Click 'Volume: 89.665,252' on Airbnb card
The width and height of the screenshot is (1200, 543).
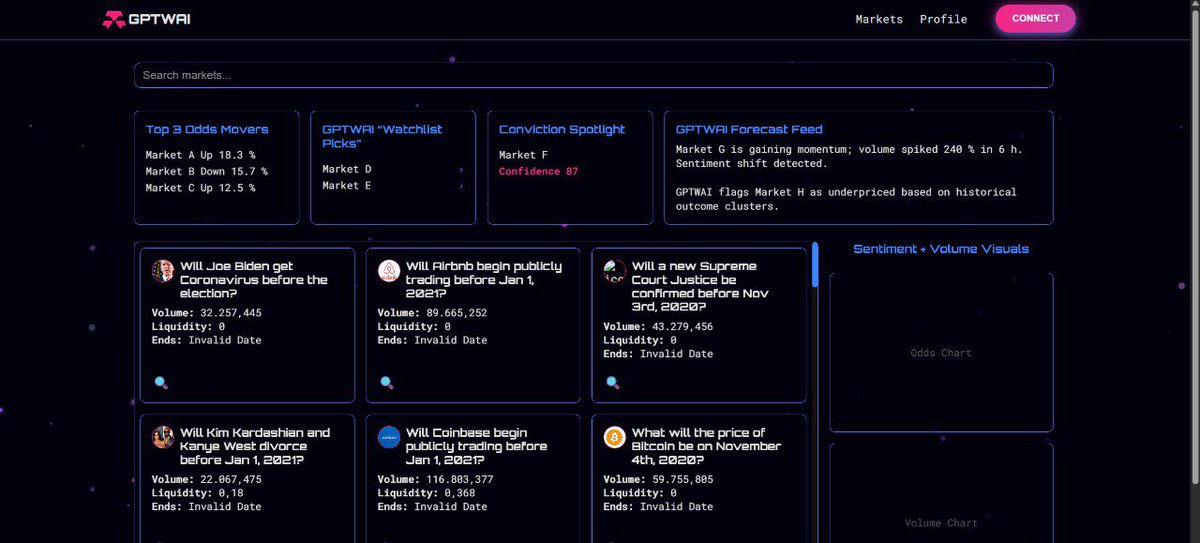[433, 313]
